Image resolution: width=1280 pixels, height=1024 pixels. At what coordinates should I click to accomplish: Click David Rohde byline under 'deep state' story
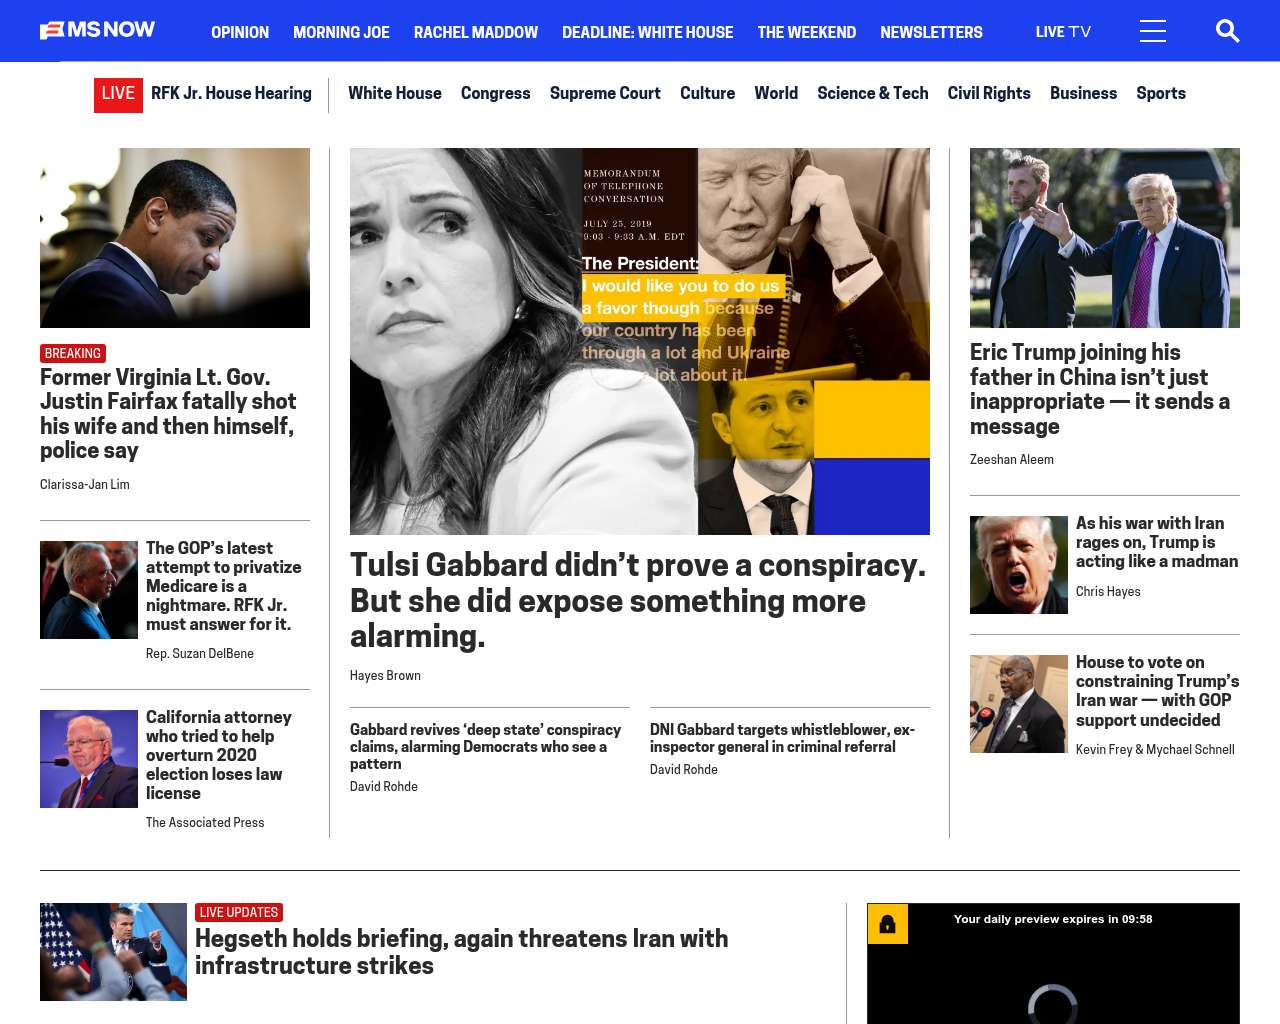tap(384, 786)
